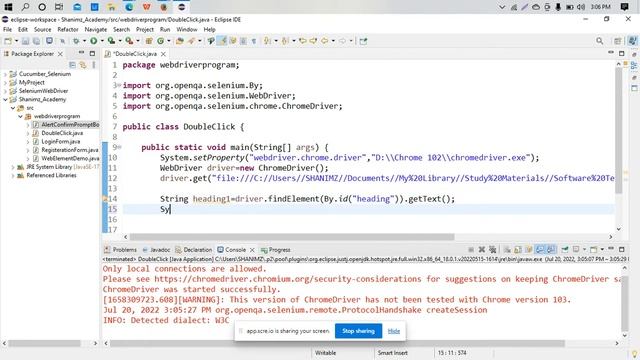Screen dimensions: 640x360
Task: Click the New file toolbar icon
Action: pyautogui.click(x=7, y=41)
